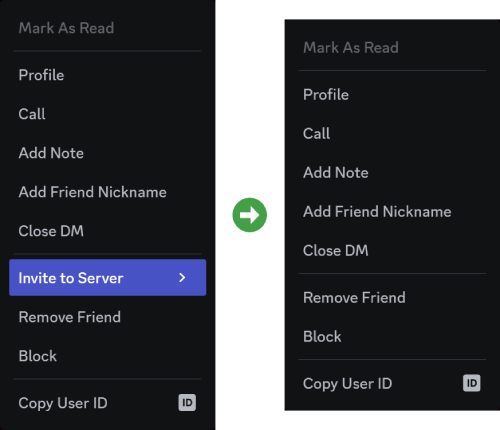Choose Call in the left menu
Image resolution: width=500 pixels, height=430 pixels.
(x=108, y=114)
